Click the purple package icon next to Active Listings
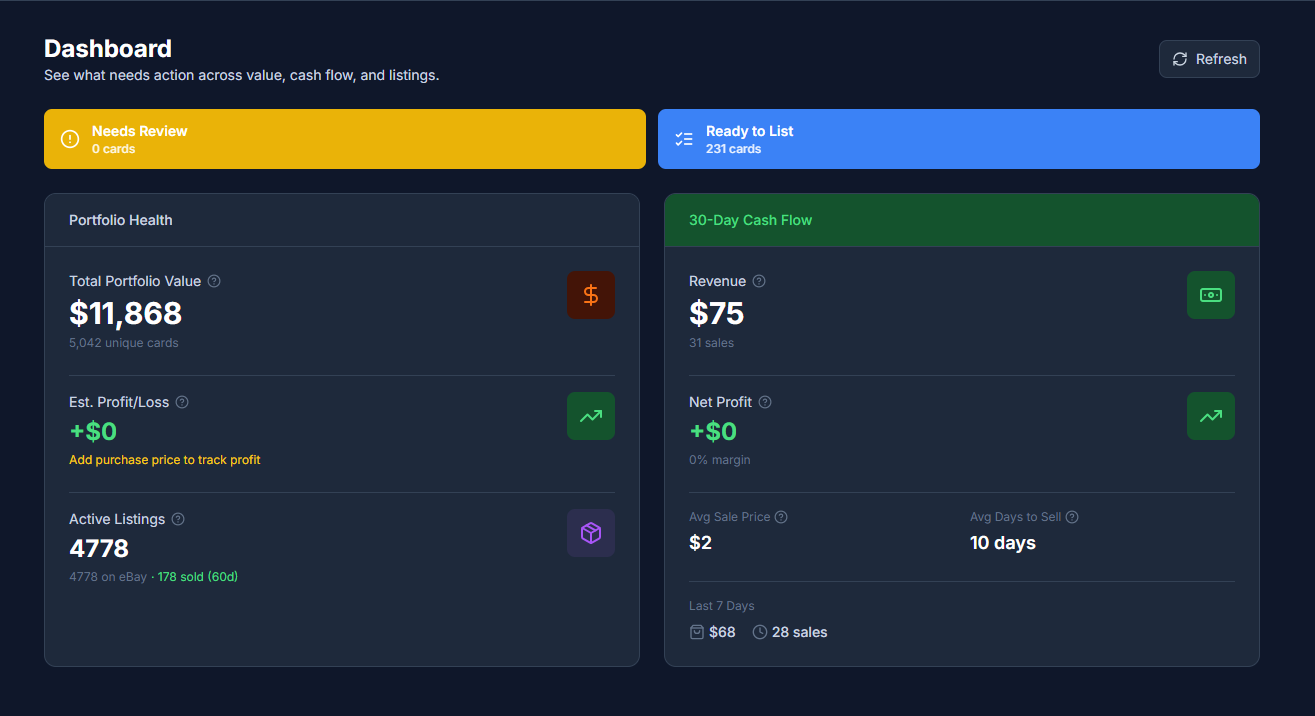Screen dimensions: 1315x716 click(591, 533)
